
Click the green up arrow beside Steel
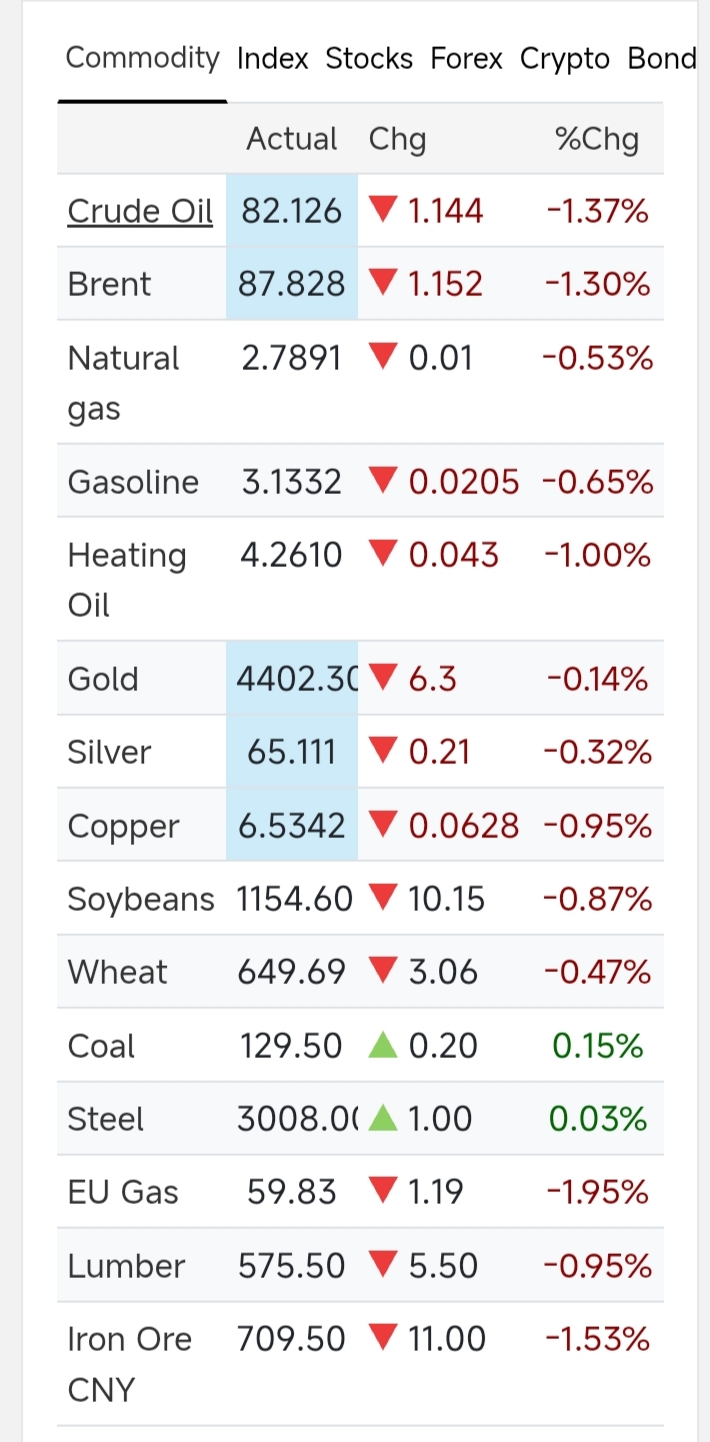tap(383, 1119)
